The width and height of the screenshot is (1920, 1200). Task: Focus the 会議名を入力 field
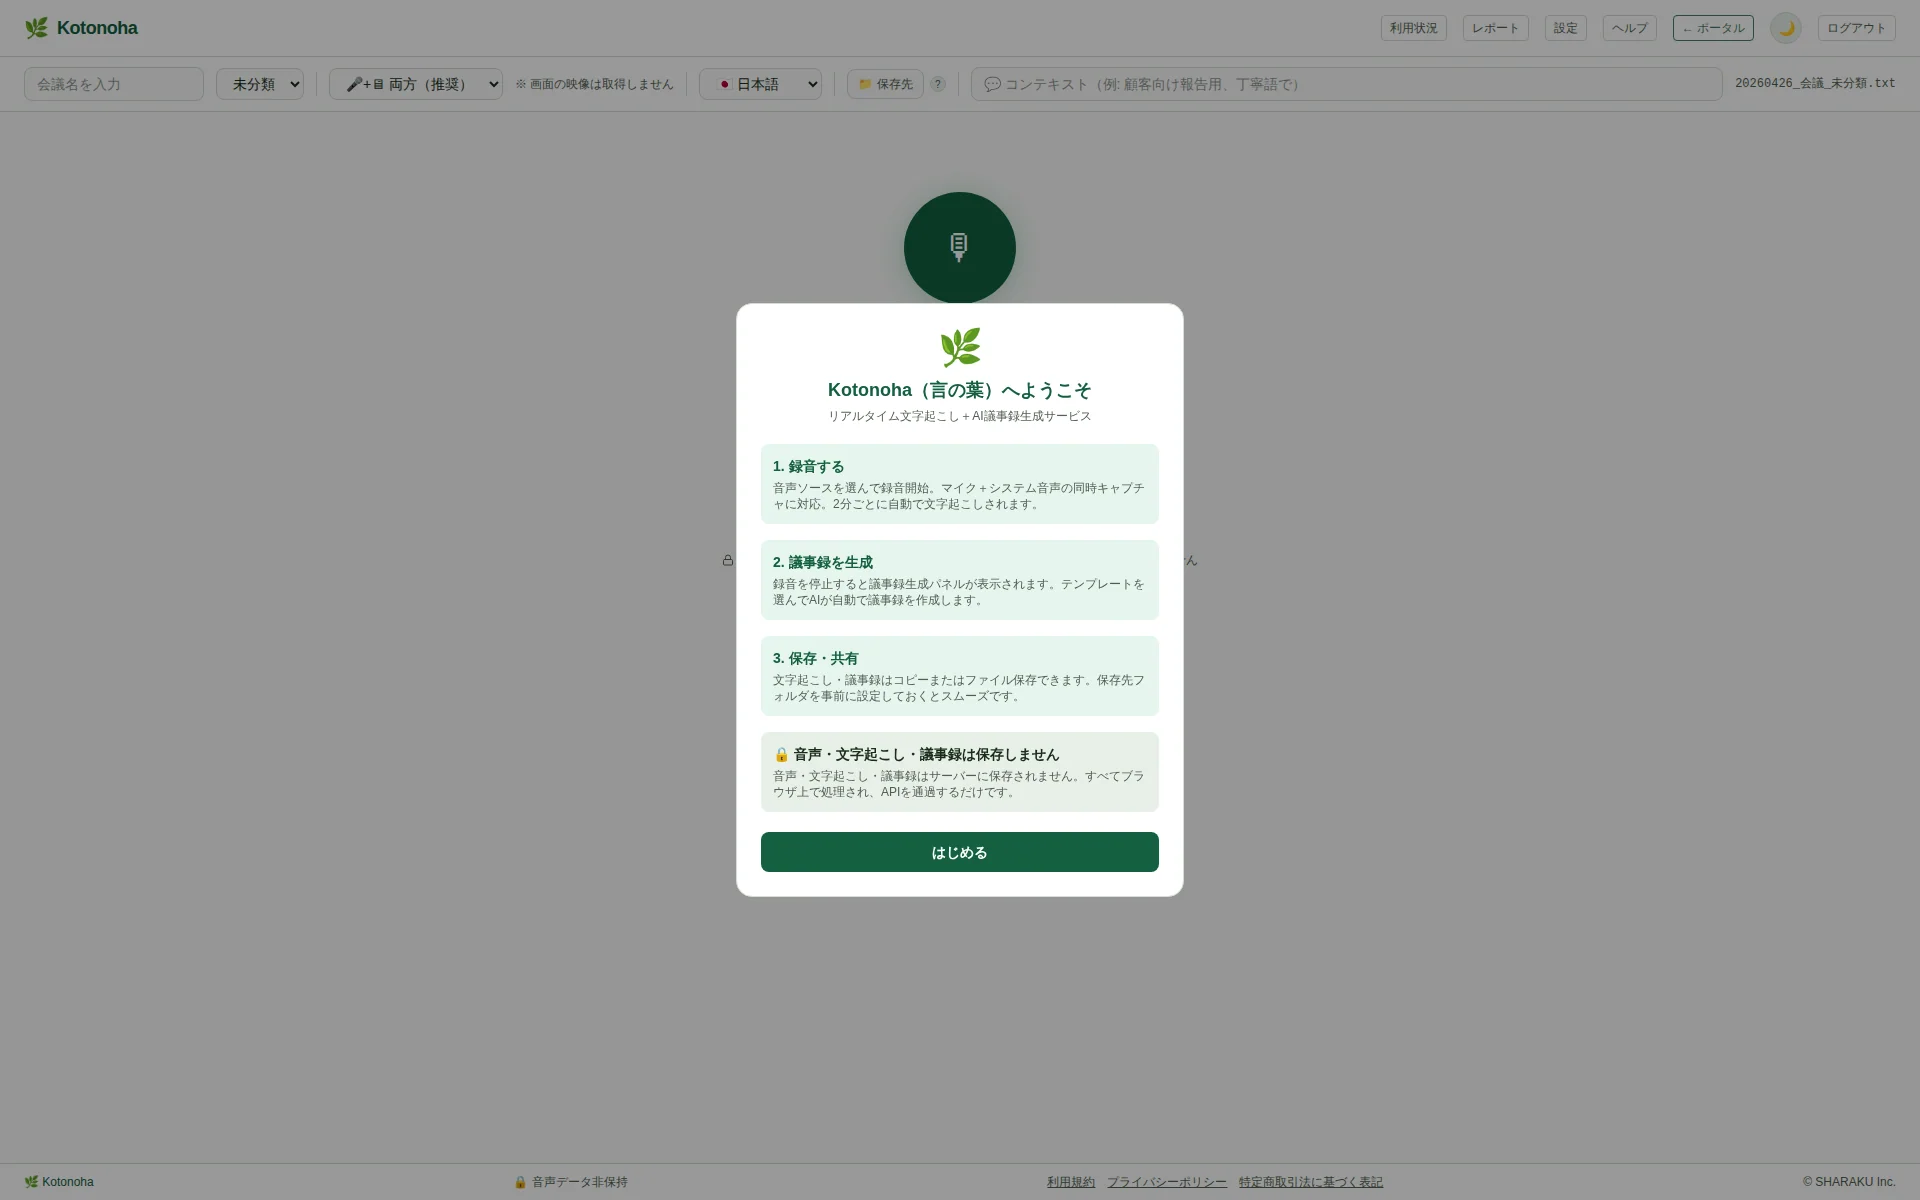(114, 84)
